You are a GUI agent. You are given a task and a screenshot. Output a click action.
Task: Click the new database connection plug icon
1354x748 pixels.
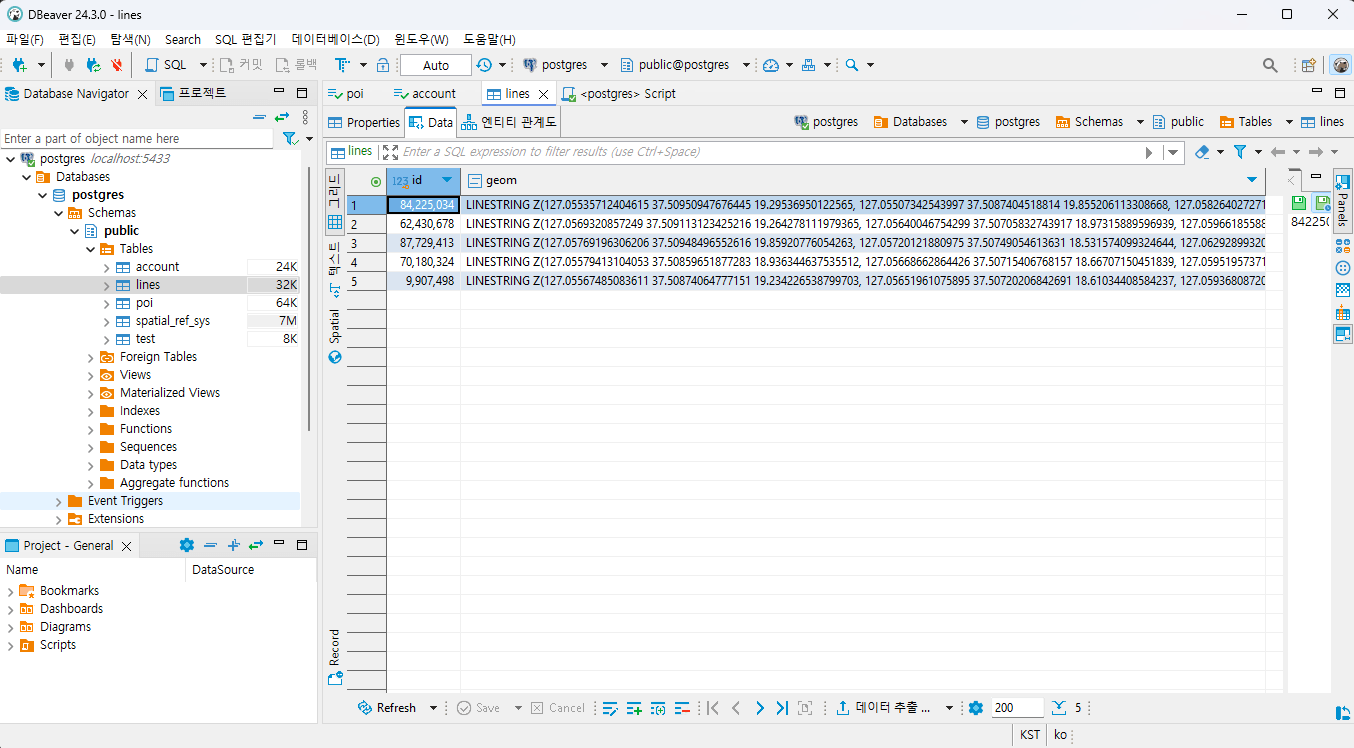[x=19, y=65]
